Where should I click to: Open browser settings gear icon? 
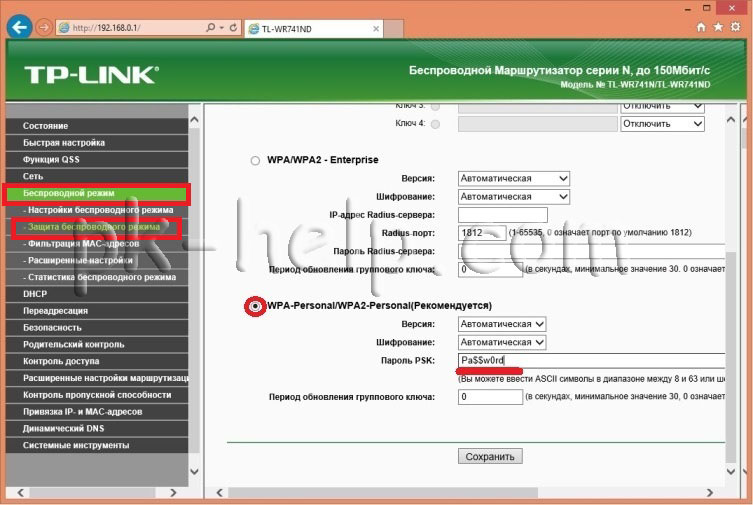[735, 27]
